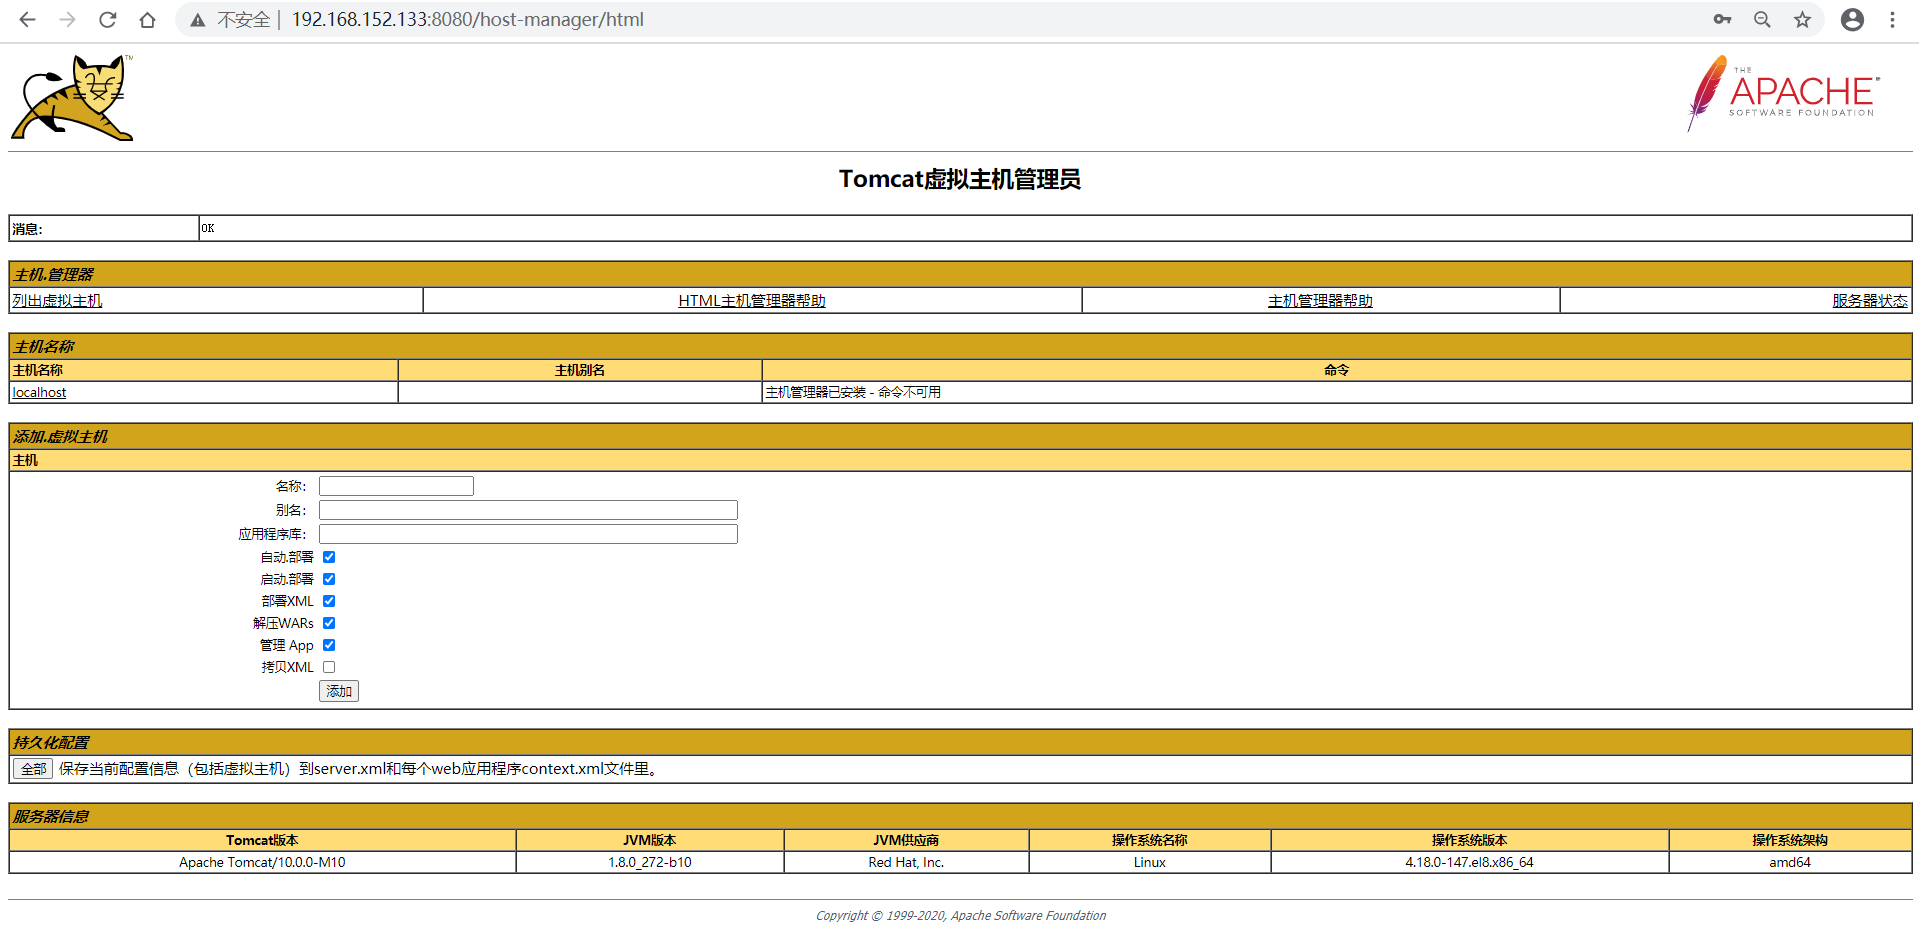Click the address bar URL

coord(467,20)
